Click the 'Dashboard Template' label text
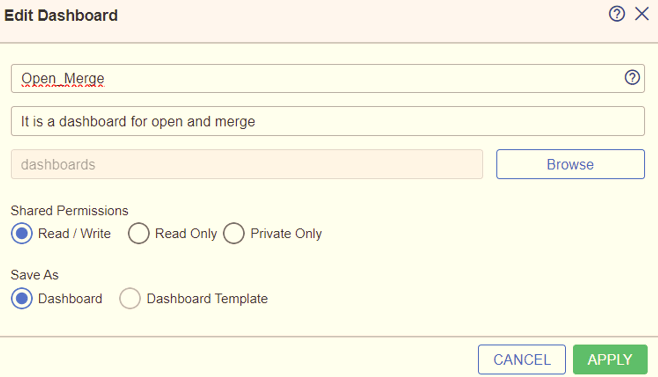658x377 pixels. (207, 298)
